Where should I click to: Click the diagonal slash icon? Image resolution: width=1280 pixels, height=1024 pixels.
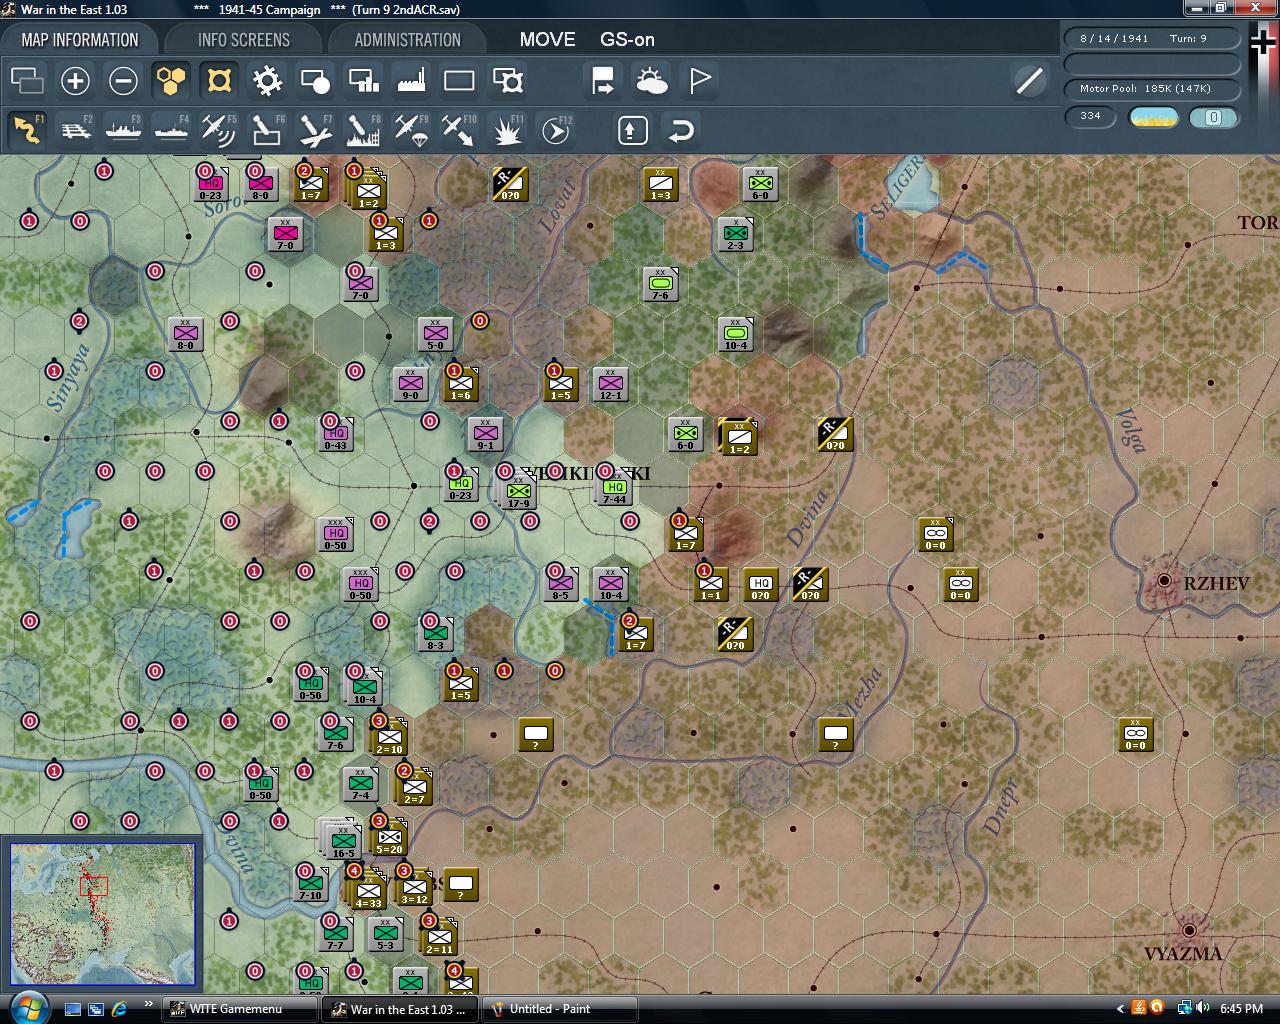click(x=1029, y=80)
